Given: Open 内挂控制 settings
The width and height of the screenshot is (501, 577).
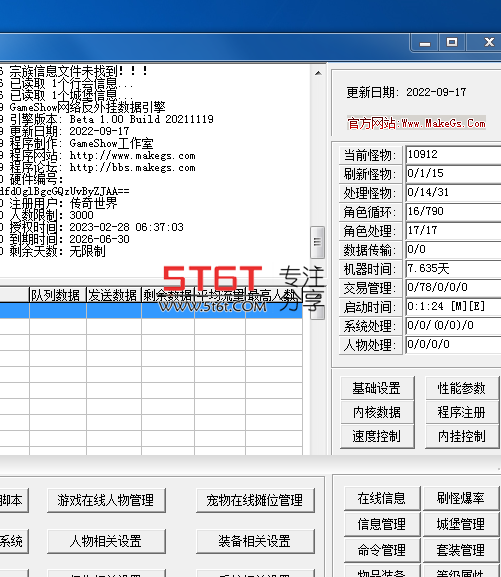Looking at the screenshot, I should 462,436.
